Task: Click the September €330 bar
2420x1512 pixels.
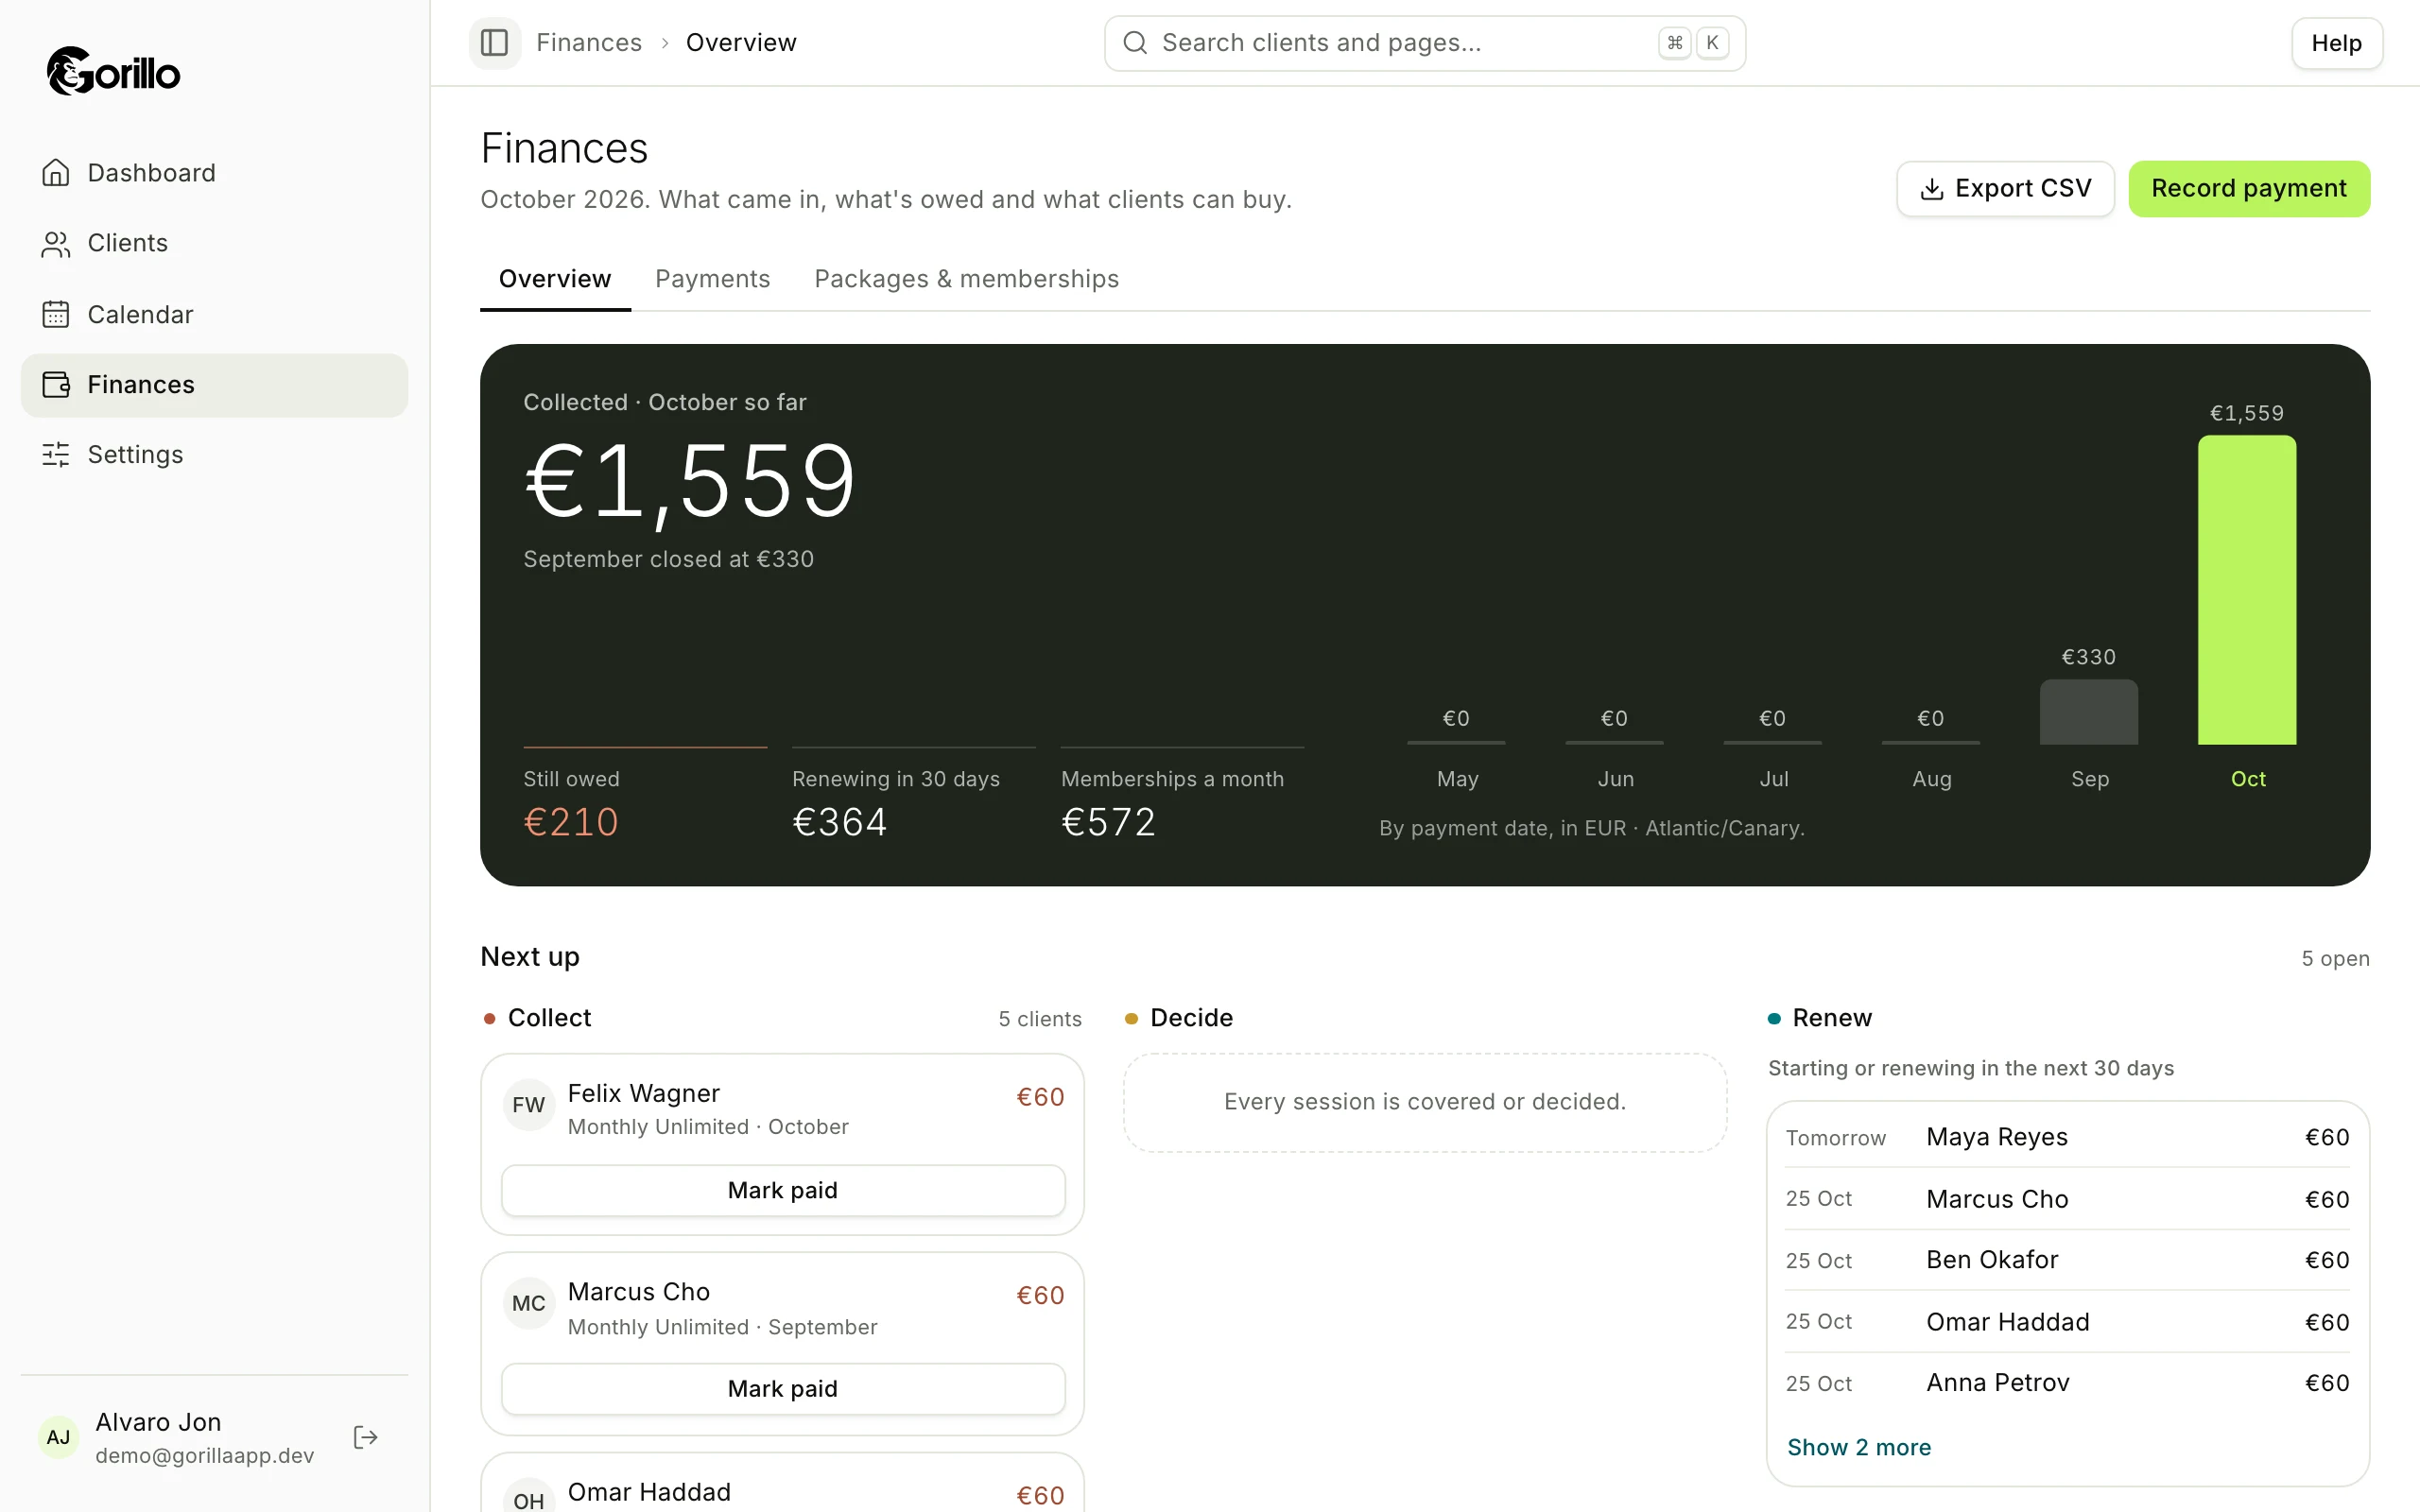Action: click(x=2088, y=712)
